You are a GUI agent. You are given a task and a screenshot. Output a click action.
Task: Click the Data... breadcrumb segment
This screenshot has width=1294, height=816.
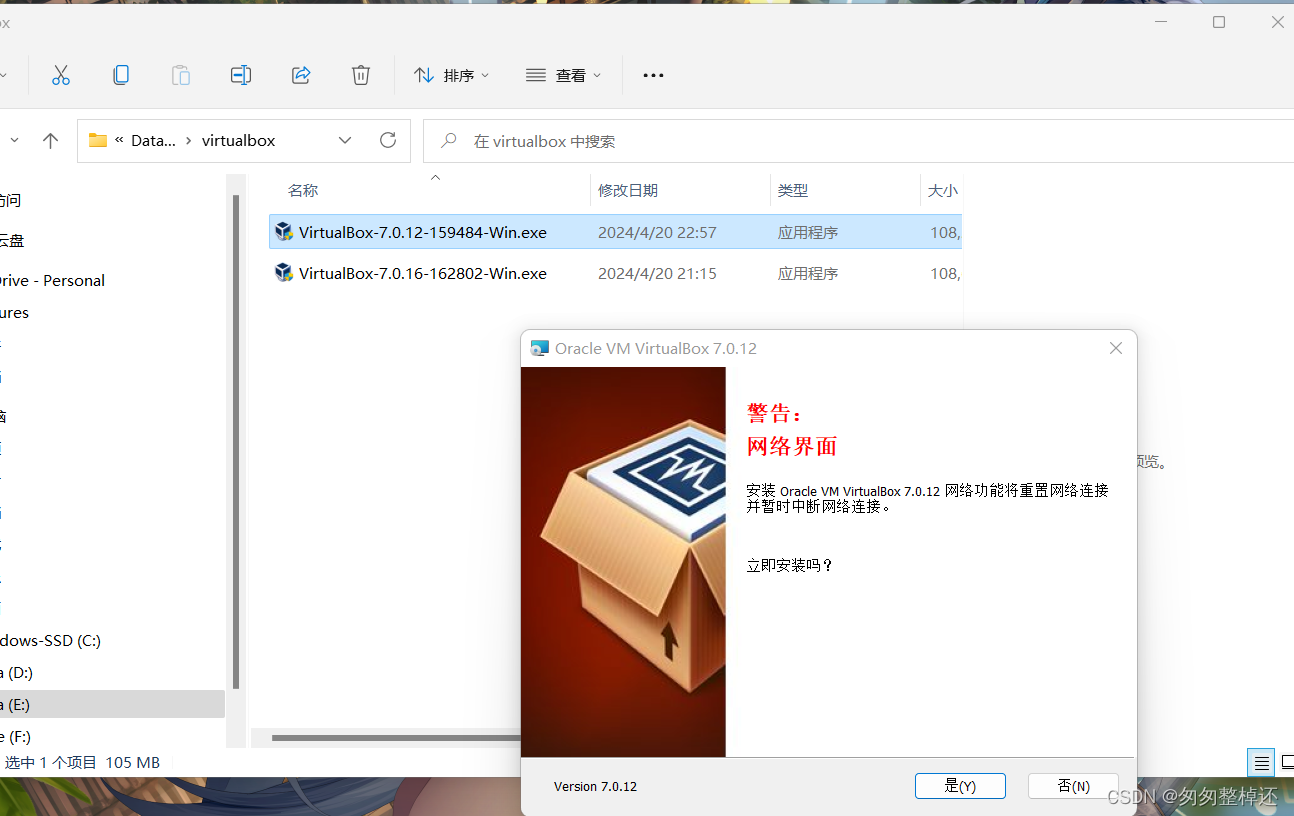point(153,141)
